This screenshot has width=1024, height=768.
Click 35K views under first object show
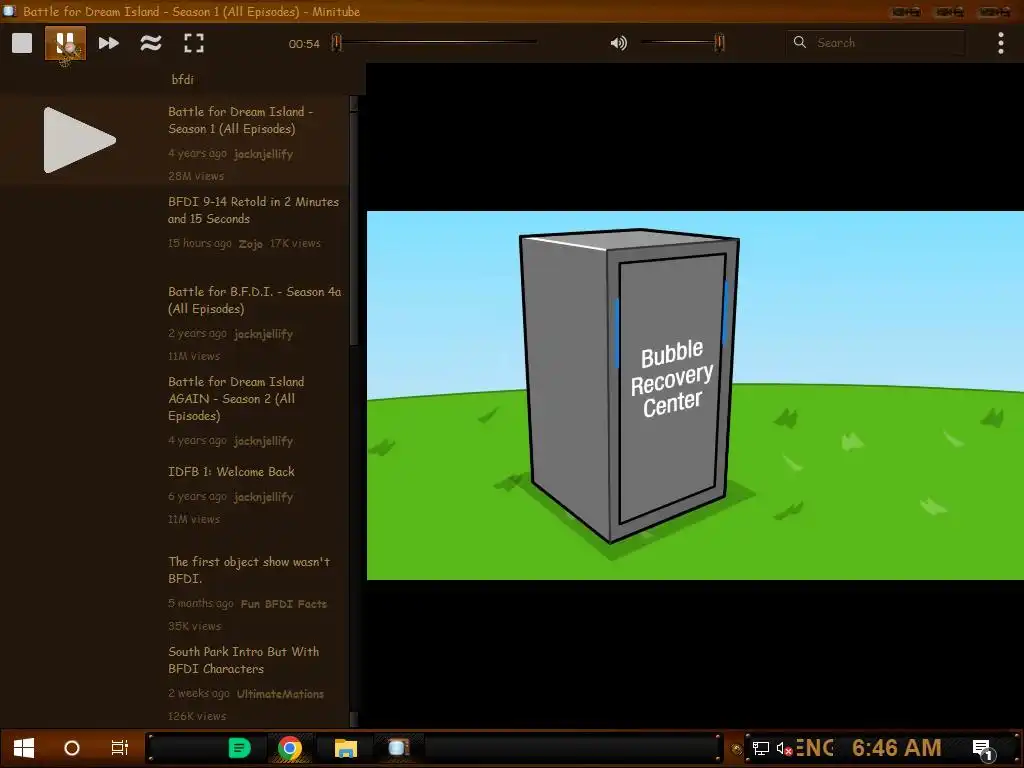(x=195, y=626)
